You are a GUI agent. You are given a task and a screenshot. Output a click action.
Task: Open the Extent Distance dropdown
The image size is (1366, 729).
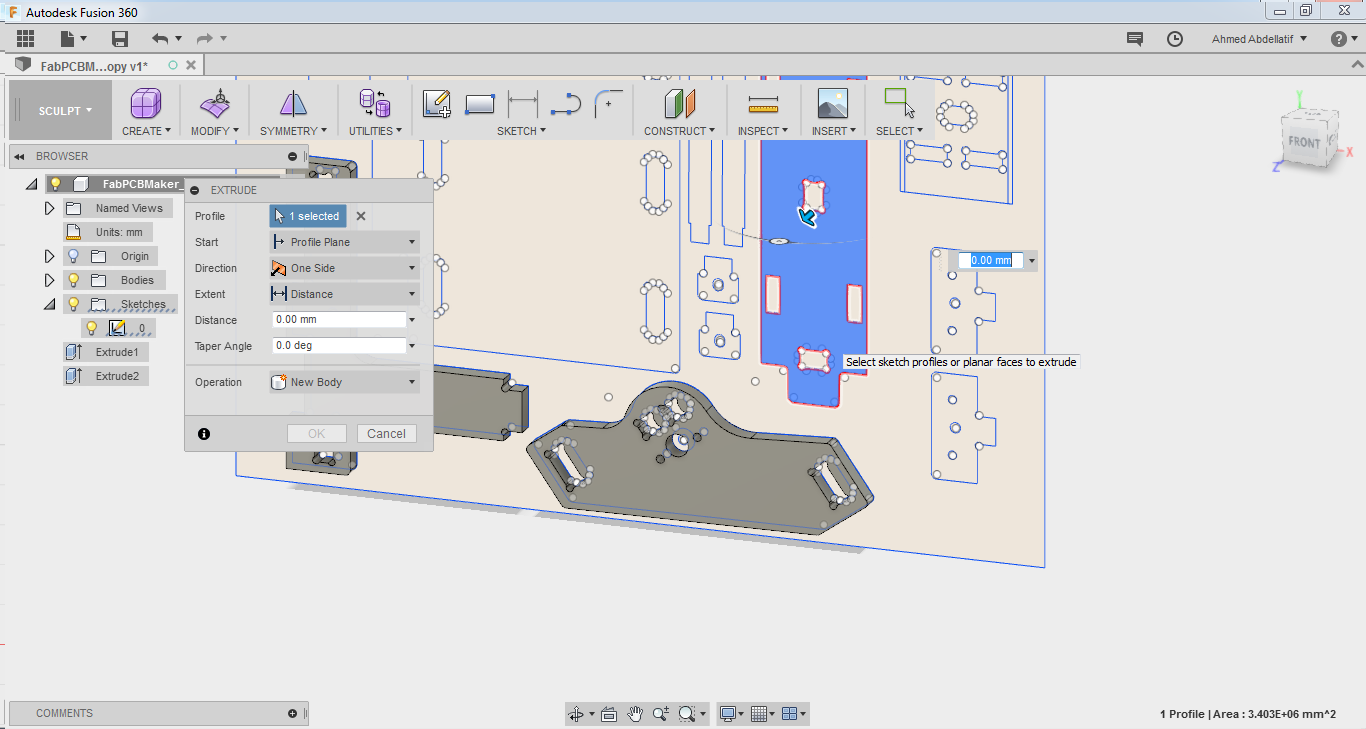[x=344, y=294]
